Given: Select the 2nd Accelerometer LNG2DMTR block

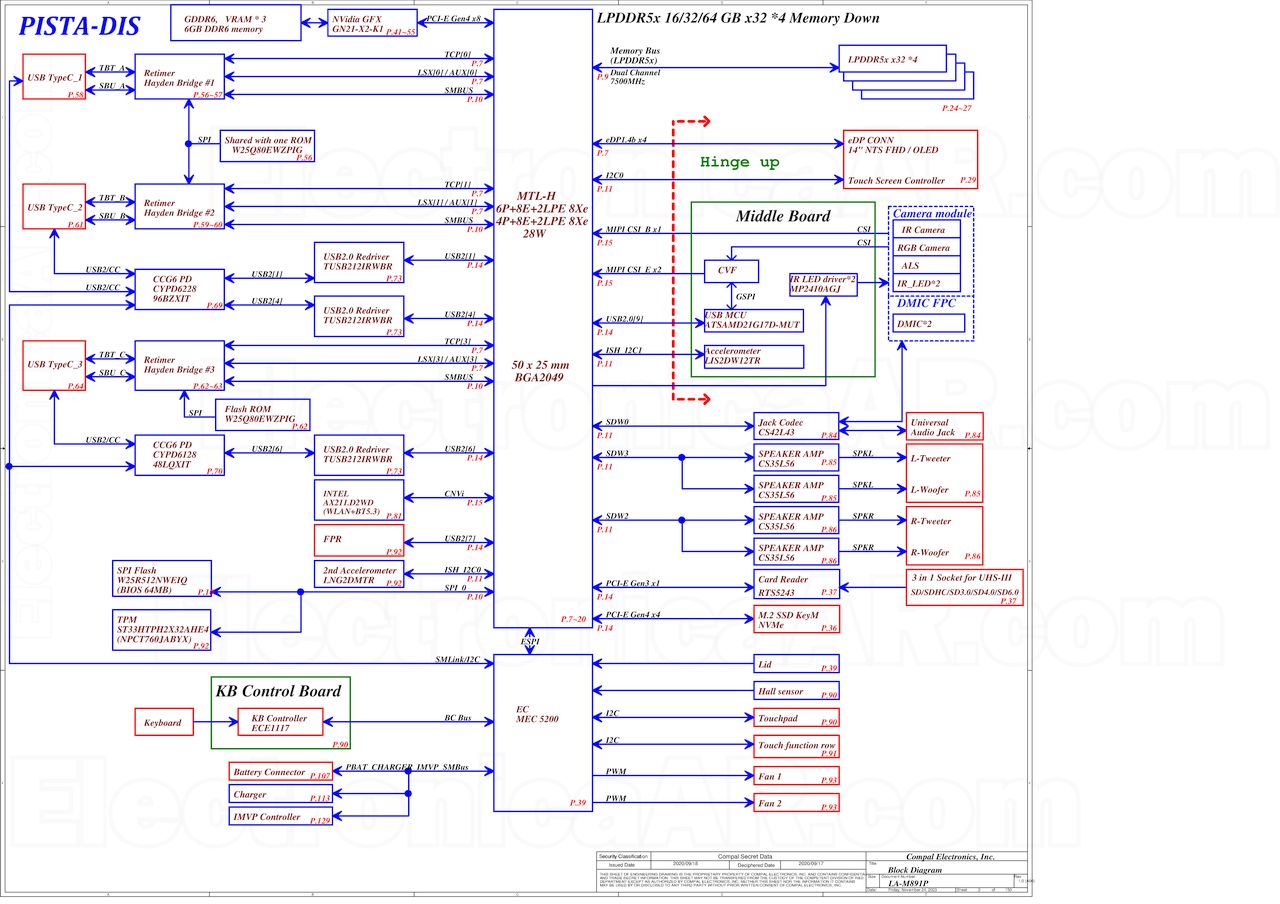Looking at the screenshot, I should (359, 575).
